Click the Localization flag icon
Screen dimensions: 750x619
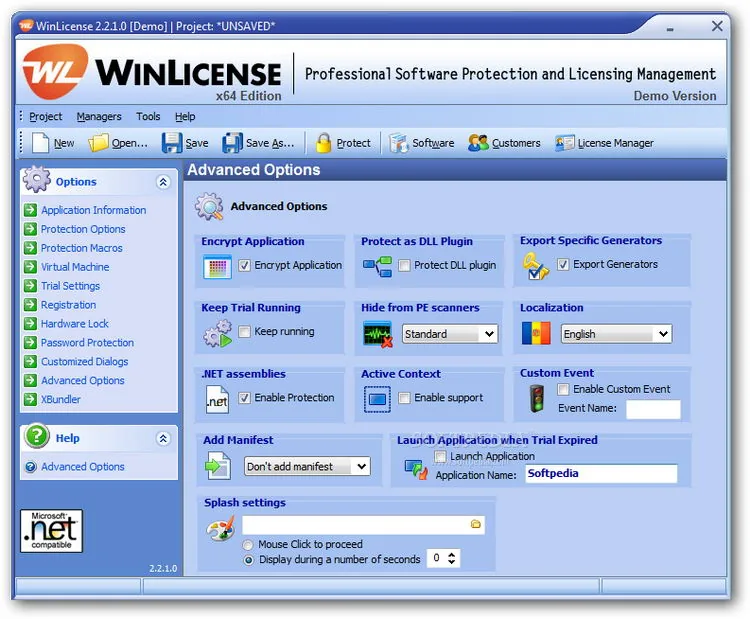point(536,333)
